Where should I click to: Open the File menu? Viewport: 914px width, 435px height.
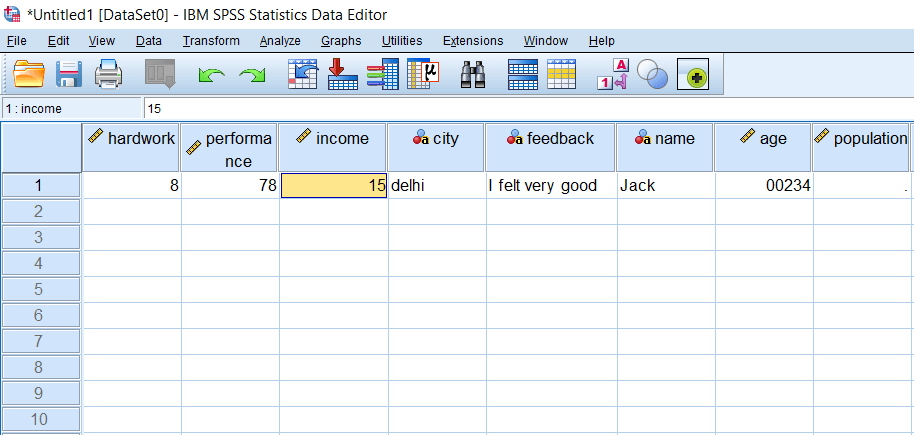pos(16,41)
